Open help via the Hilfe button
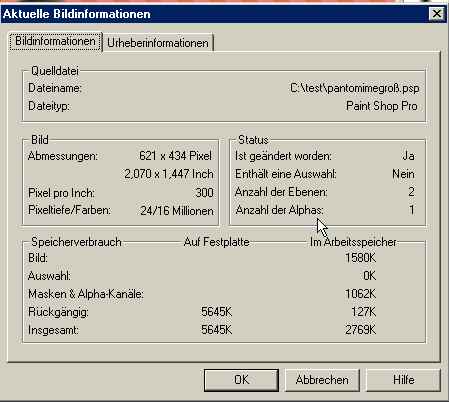This screenshot has height=402, width=449. [403, 380]
